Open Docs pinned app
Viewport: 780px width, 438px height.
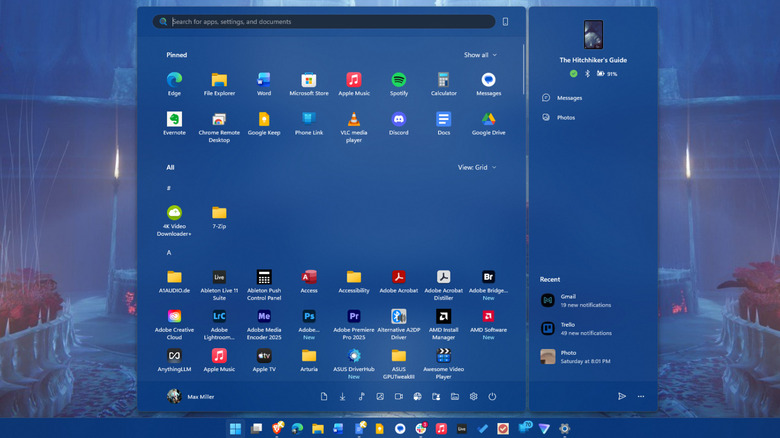(443, 123)
